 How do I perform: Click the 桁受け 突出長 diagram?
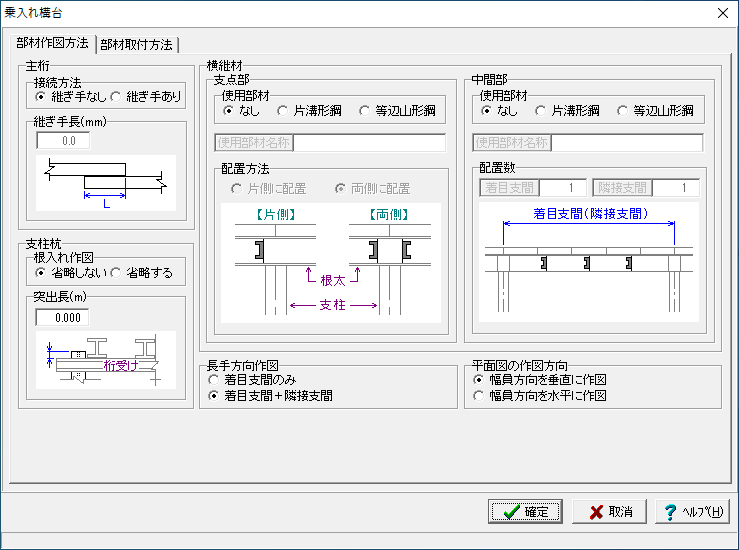click(106, 360)
